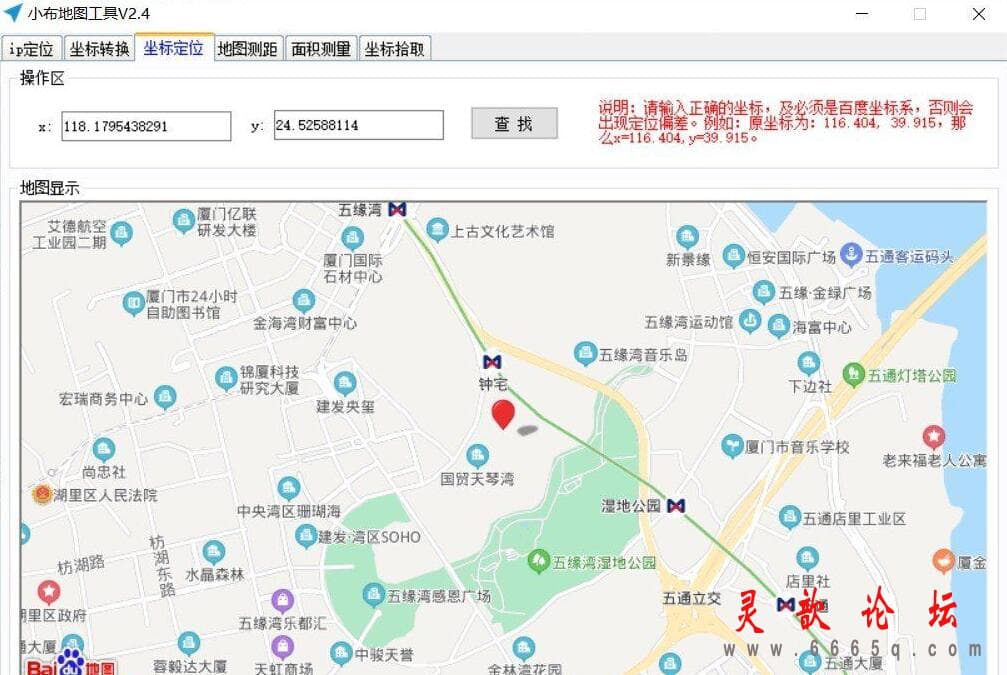Click the 五缘湾湿地公园 green park icon

tap(538, 561)
